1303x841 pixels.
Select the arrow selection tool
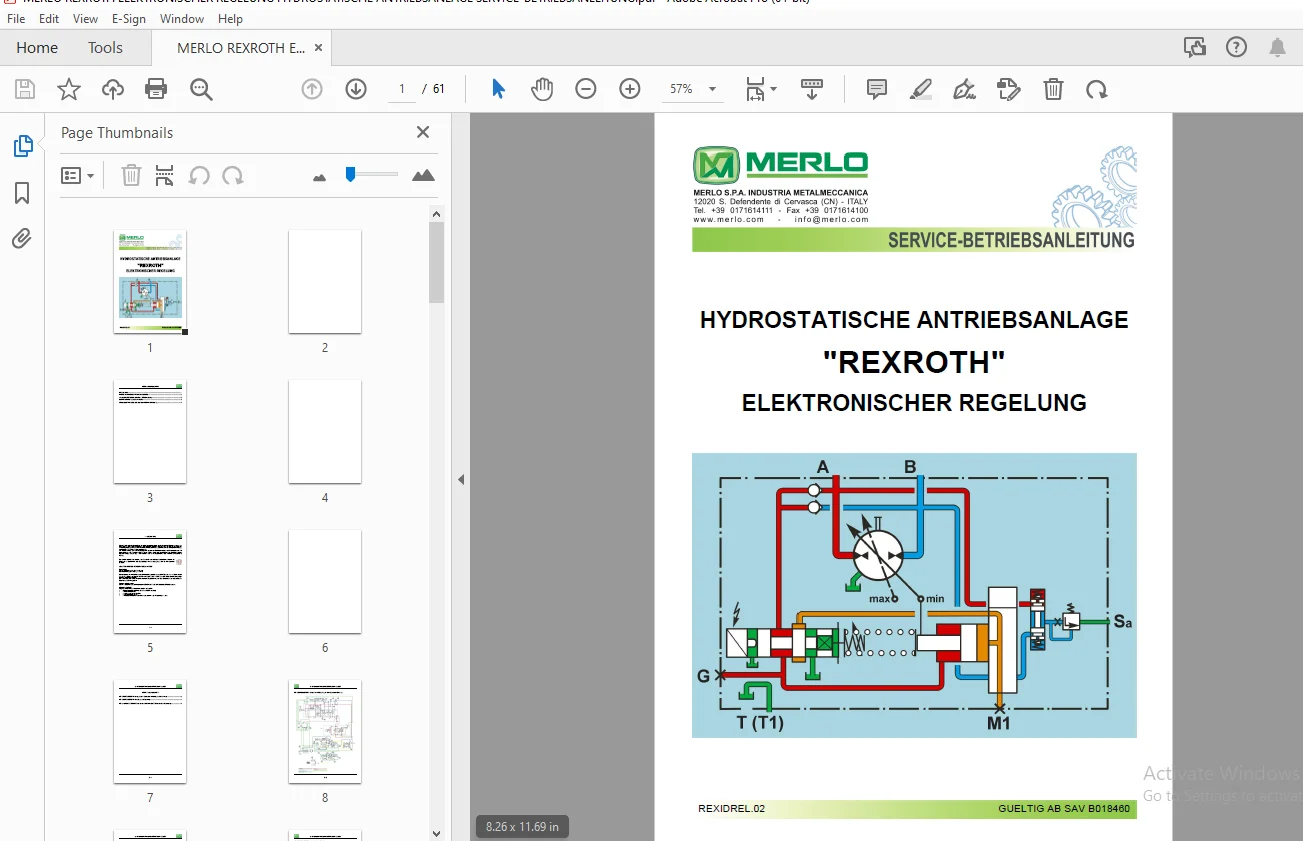click(x=498, y=89)
